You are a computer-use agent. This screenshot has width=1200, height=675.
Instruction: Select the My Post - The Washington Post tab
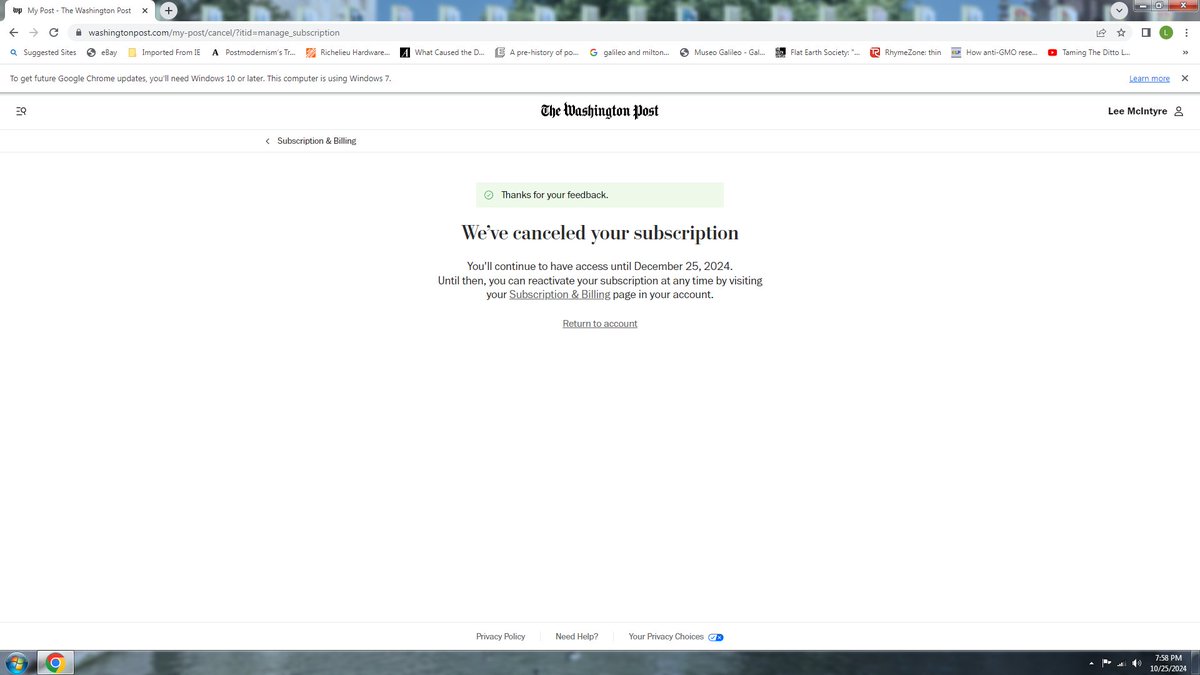[80, 10]
